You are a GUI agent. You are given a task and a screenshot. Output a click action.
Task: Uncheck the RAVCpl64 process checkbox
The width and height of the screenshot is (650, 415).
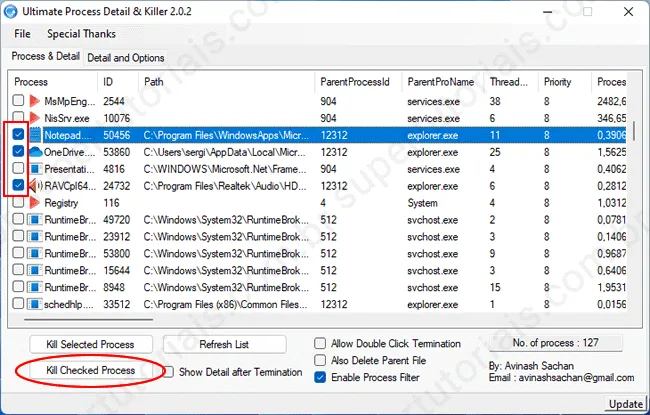click(18, 185)
